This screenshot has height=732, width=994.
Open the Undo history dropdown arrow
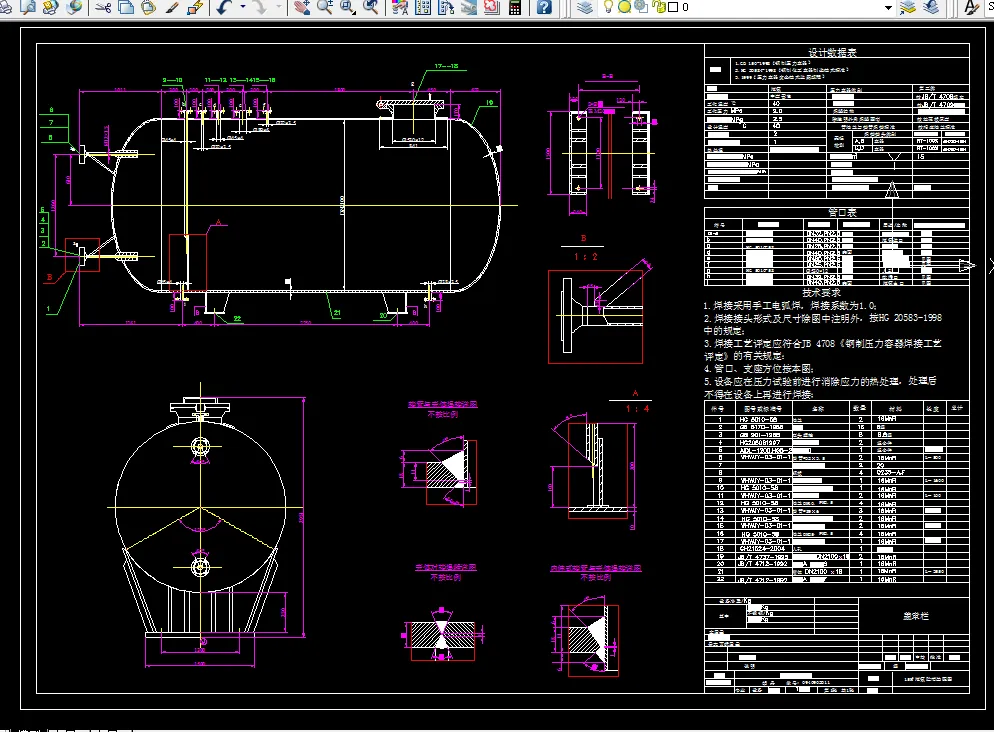point(243,7)
